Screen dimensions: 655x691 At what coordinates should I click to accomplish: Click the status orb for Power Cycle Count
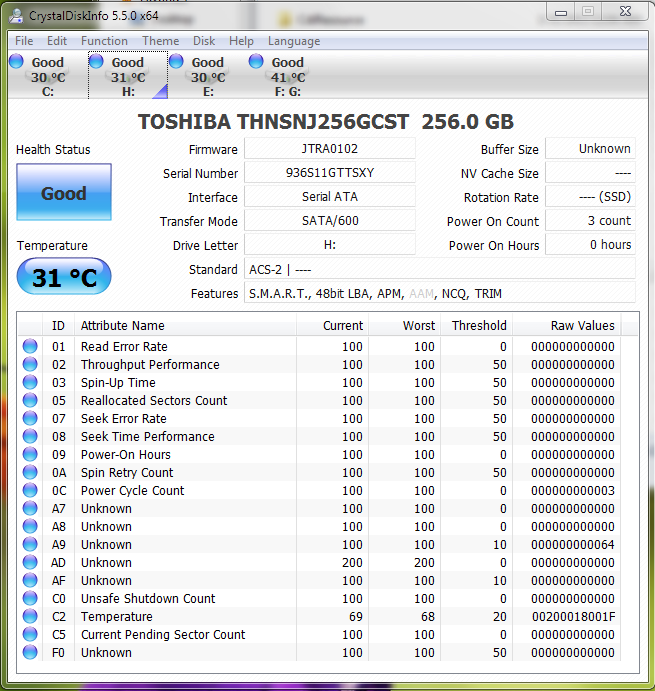(30, 491)
